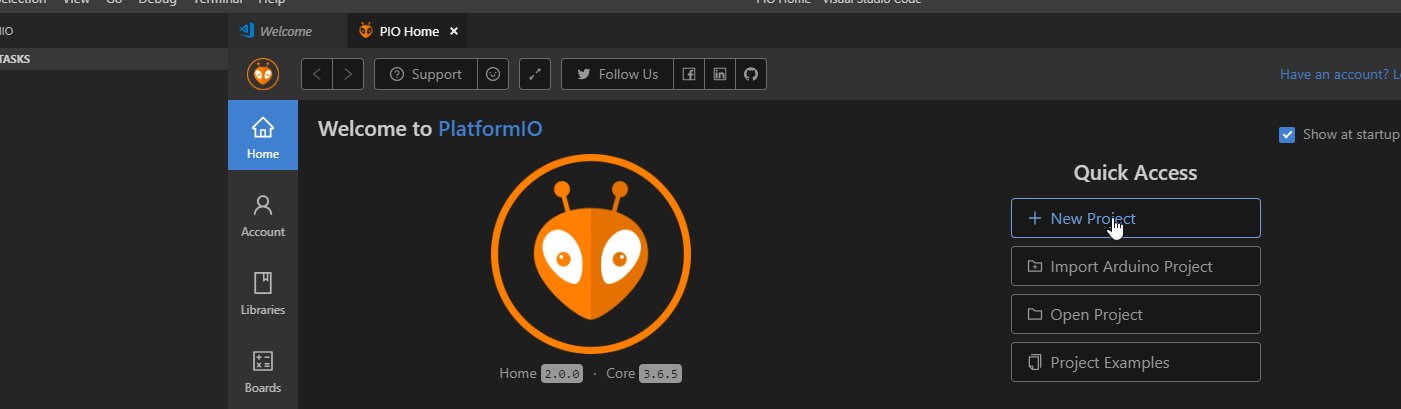Click the PlatformIO ant logo in toolbar
The image size is (1401, 409).
(x=263, y=74)
